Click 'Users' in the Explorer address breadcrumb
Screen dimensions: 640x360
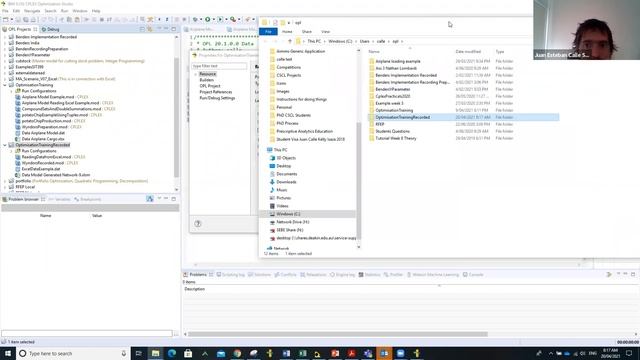click(x=364, y=41)
